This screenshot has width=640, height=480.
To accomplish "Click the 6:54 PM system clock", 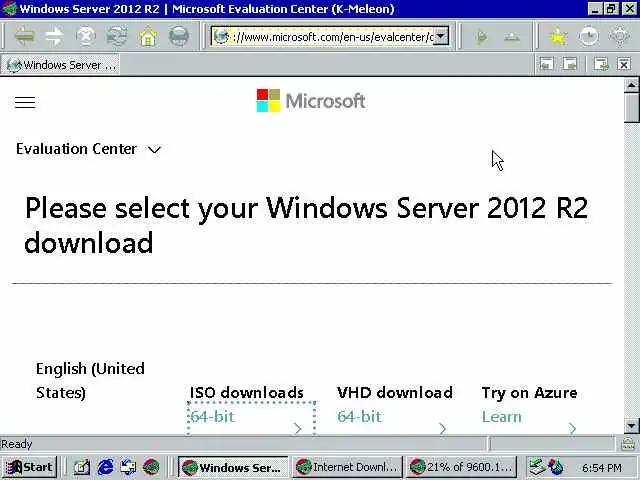I will point(602,467).
